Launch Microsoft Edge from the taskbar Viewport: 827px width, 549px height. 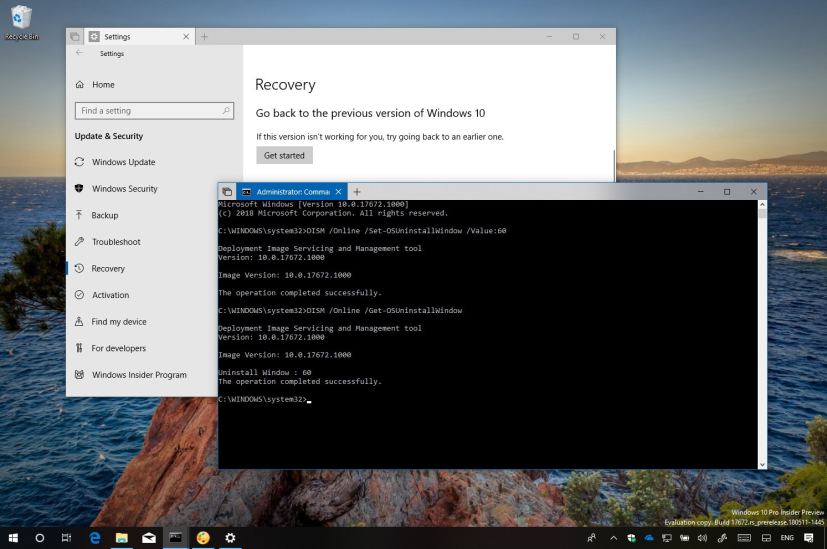(x=95, y=538)
